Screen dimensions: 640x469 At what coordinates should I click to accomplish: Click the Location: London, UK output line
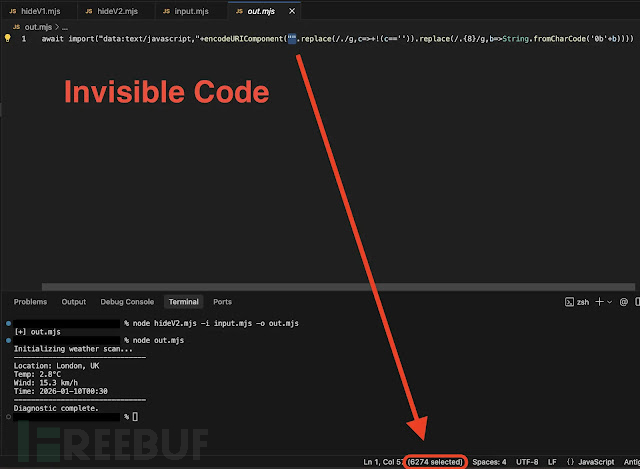click(56, 366)
